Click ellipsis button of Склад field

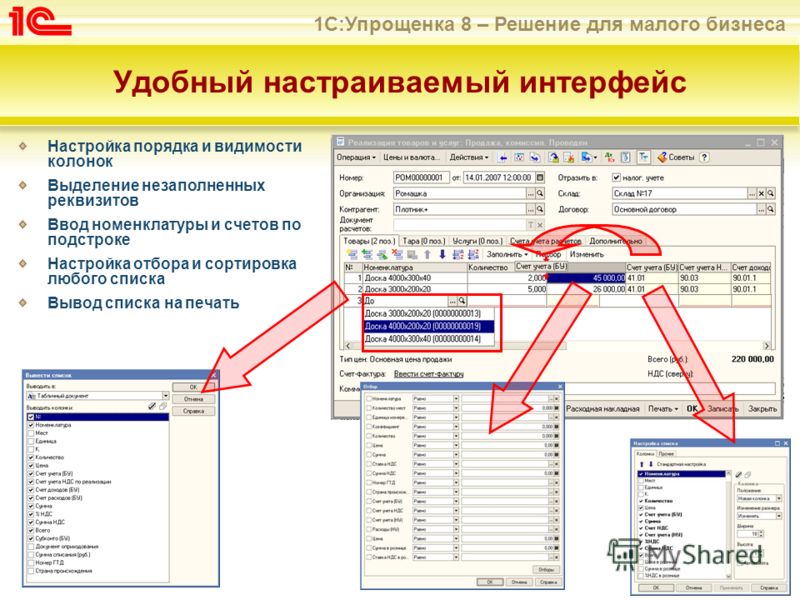pos(752,193)
